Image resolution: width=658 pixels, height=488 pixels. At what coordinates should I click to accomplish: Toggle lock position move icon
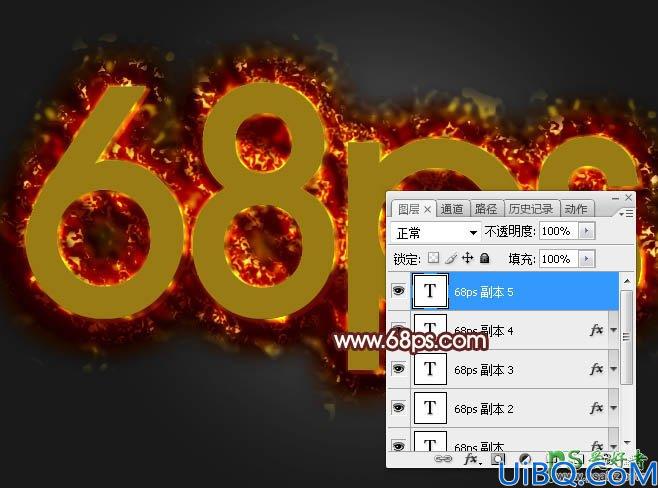[467, 258]
